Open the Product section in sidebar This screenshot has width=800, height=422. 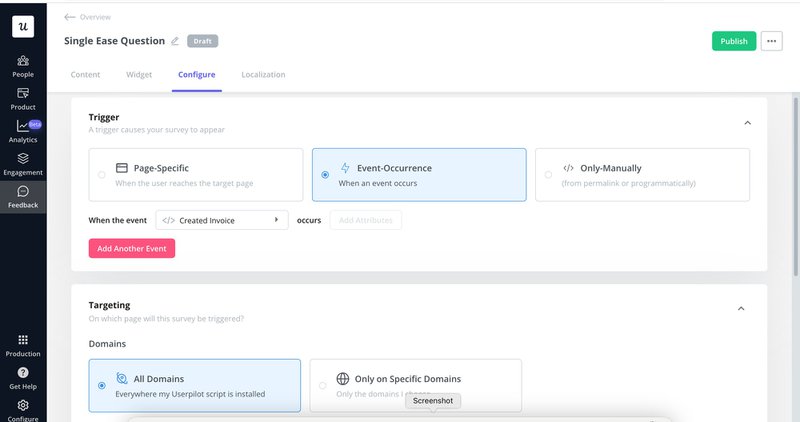tap(23, 98)
